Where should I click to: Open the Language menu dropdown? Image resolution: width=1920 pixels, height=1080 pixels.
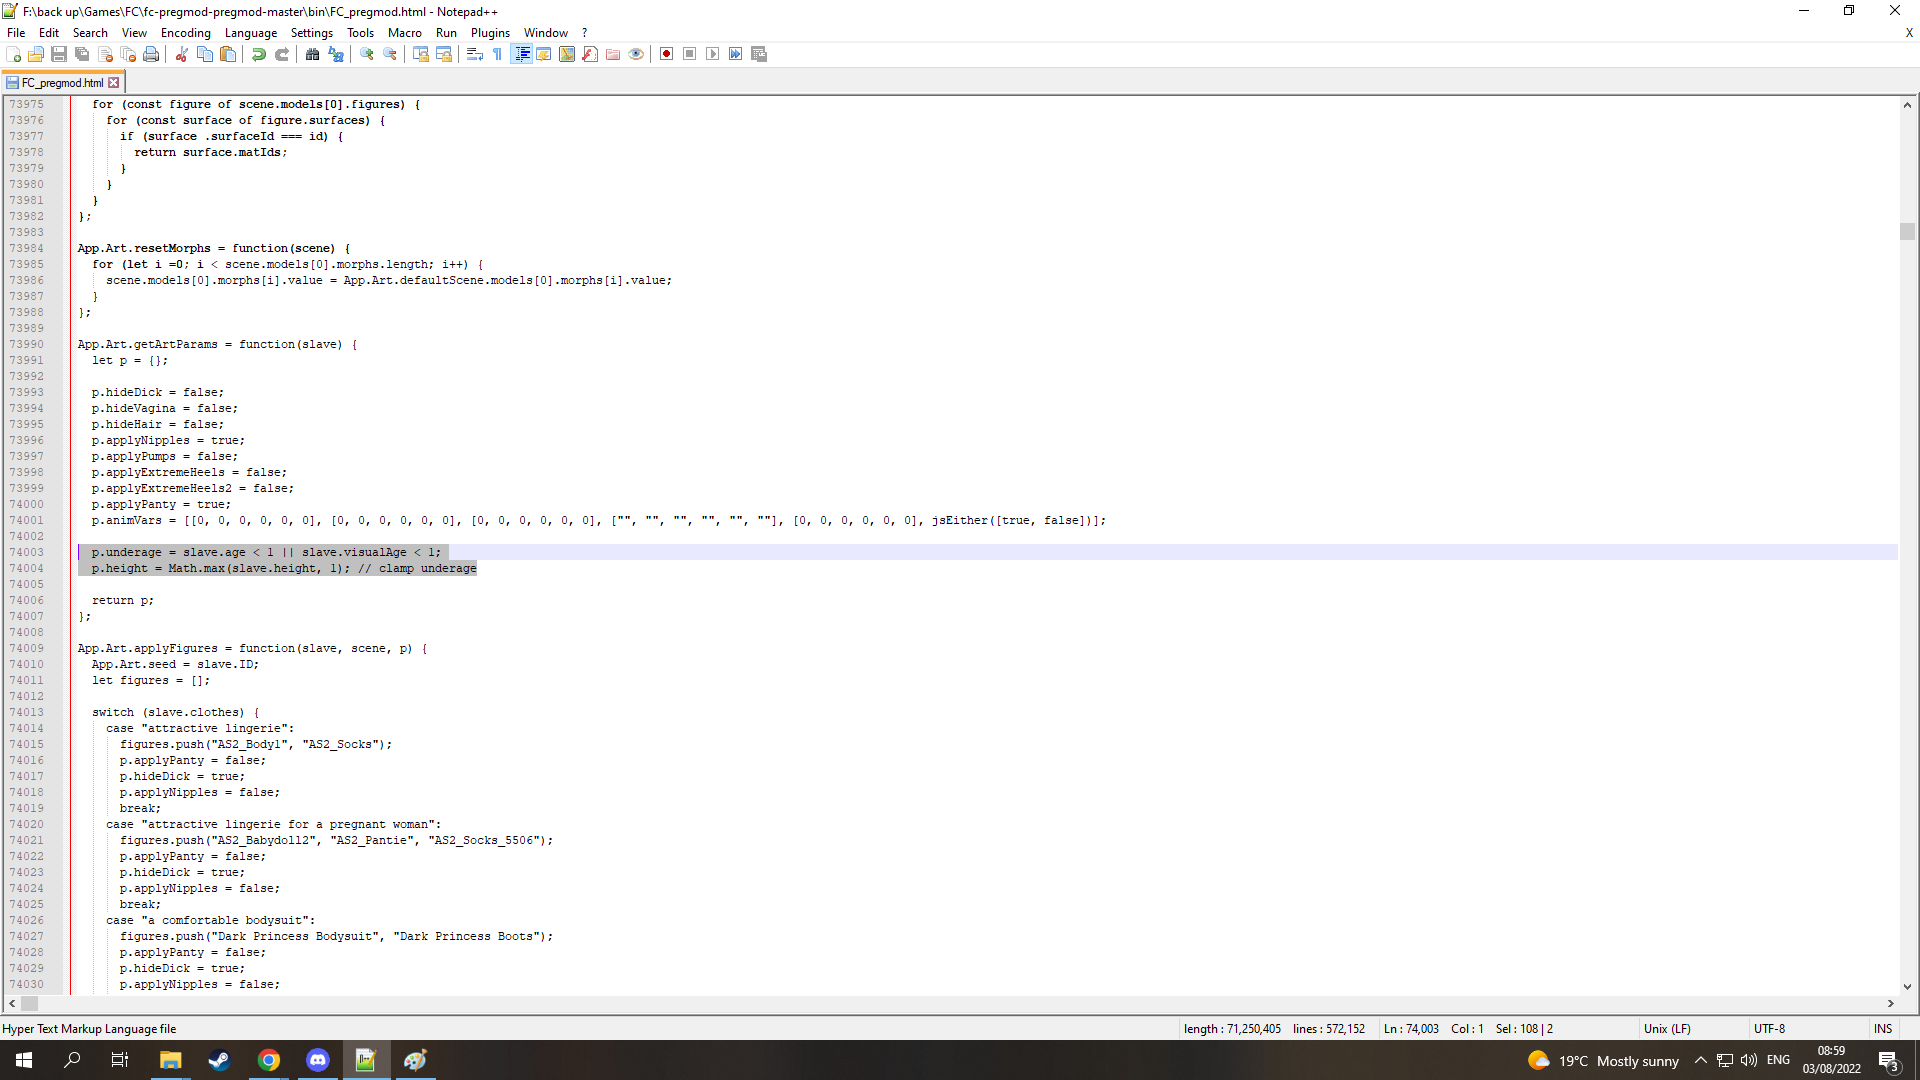(x=250, y=33)
